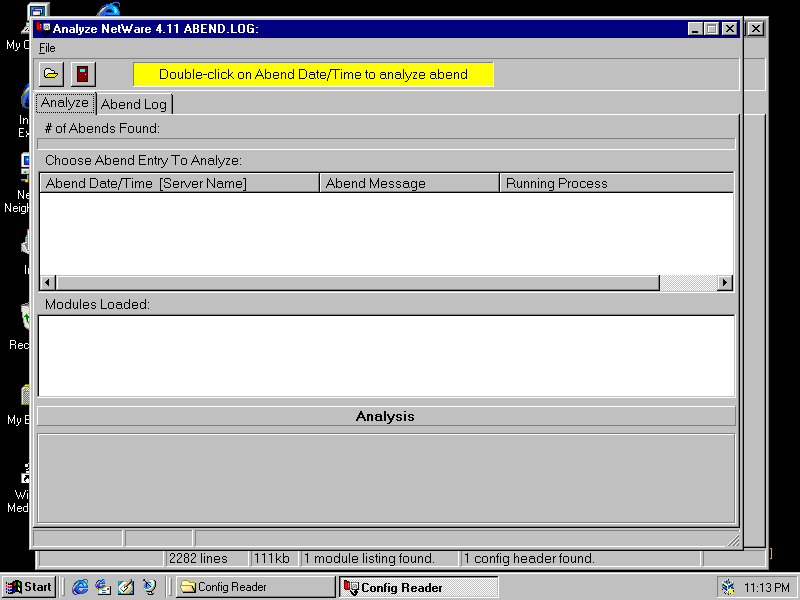Close the Analyze NetWare window
Screen dimensions: 800x600
point(730,29)
